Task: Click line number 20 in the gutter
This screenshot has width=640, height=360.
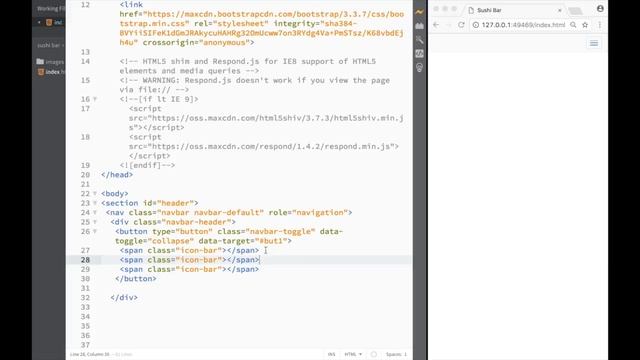Action: click(x=85, y=175)
